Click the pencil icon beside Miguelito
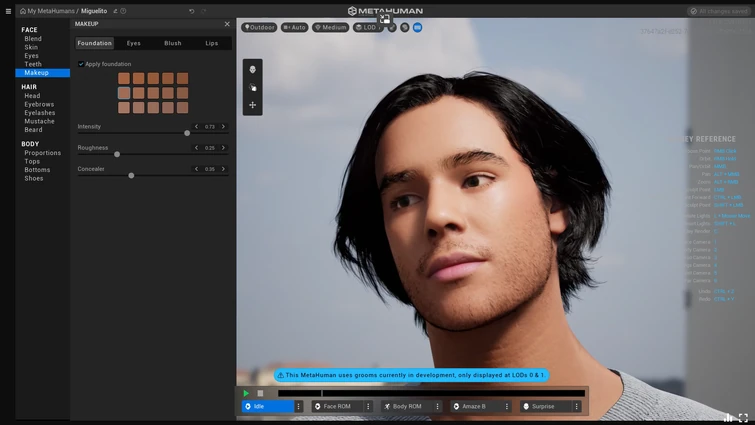 click(x=115, y=11)
